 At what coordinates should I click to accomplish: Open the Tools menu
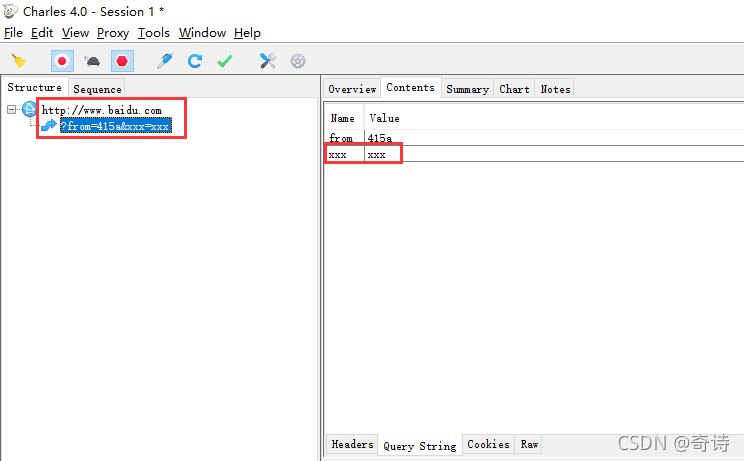click(154, 33)
